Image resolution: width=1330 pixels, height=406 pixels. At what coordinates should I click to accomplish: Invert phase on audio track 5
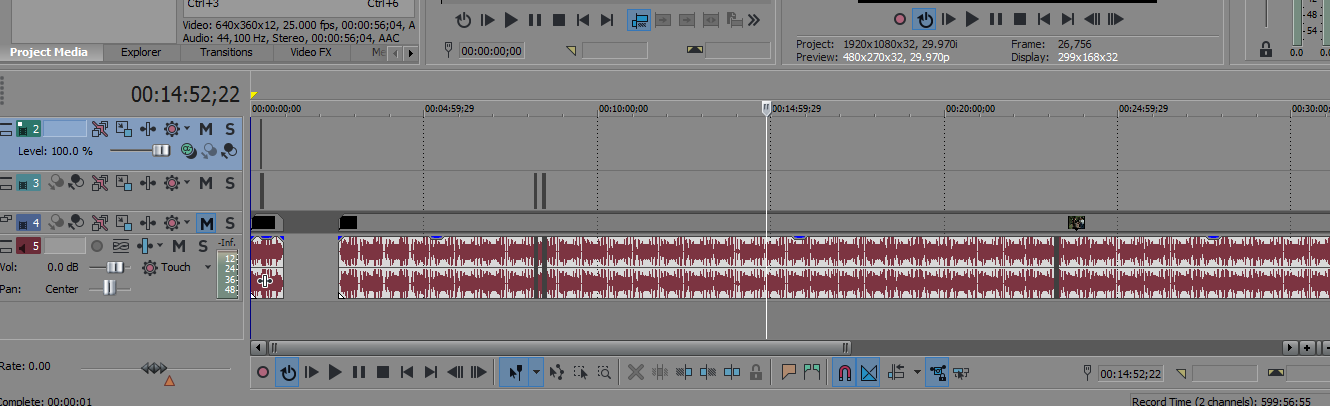pos(122,246)
